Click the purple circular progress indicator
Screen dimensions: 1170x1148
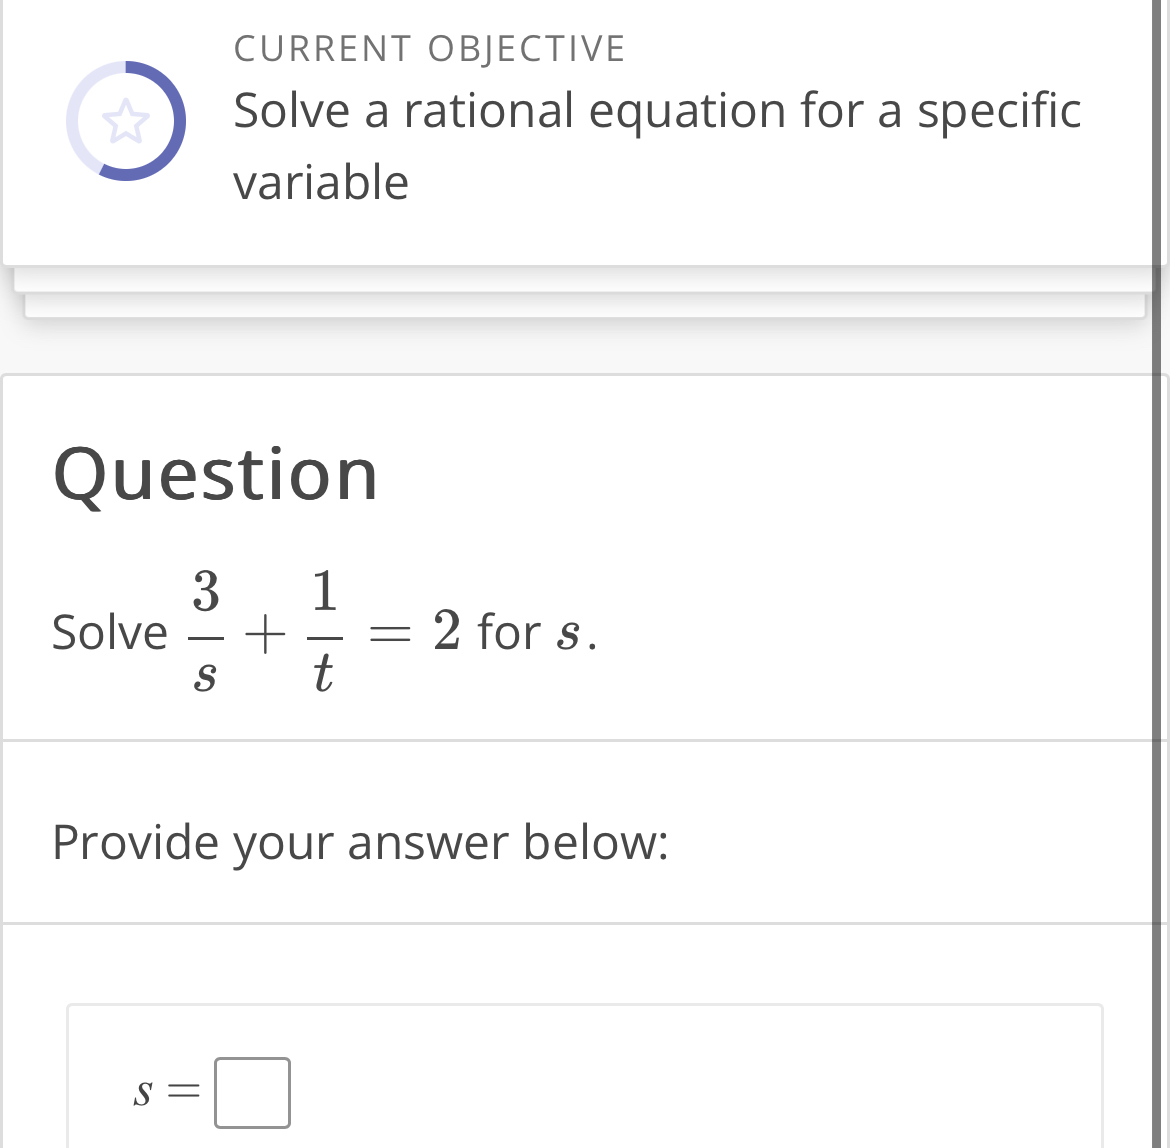[126, 120]
